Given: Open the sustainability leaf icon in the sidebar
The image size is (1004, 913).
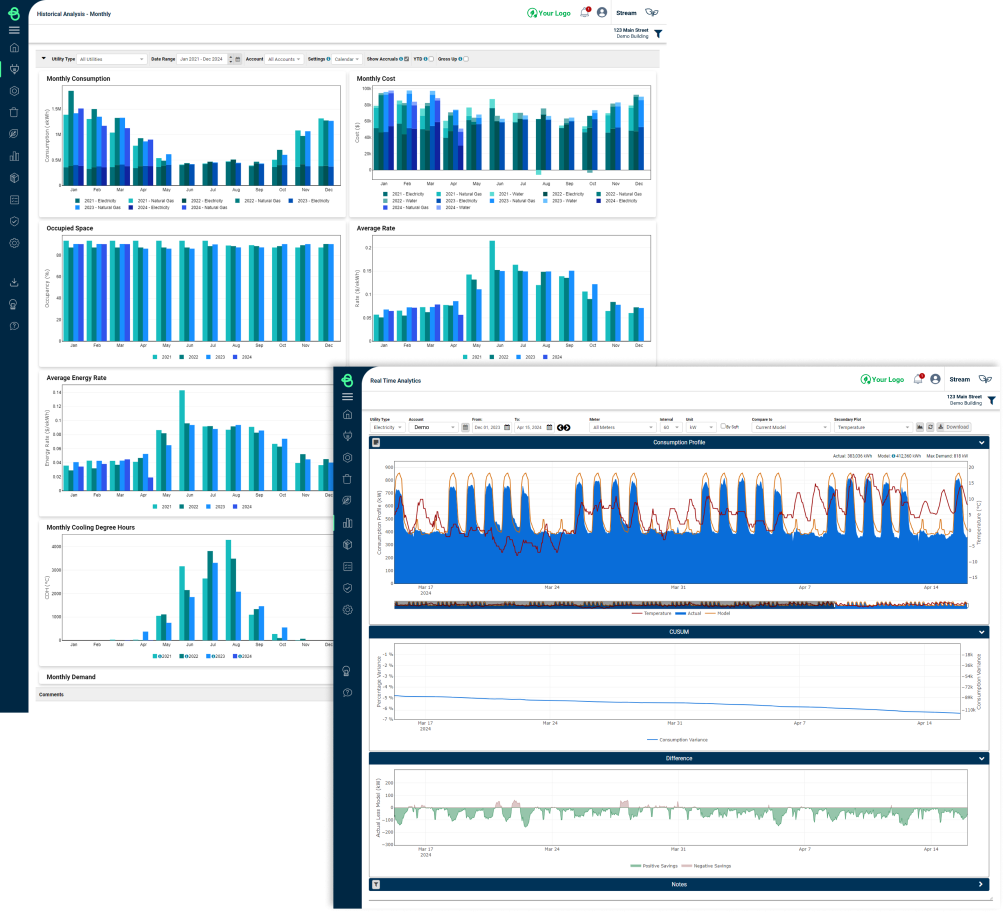Looking at the screenshot, I should (x=14, y=135).
